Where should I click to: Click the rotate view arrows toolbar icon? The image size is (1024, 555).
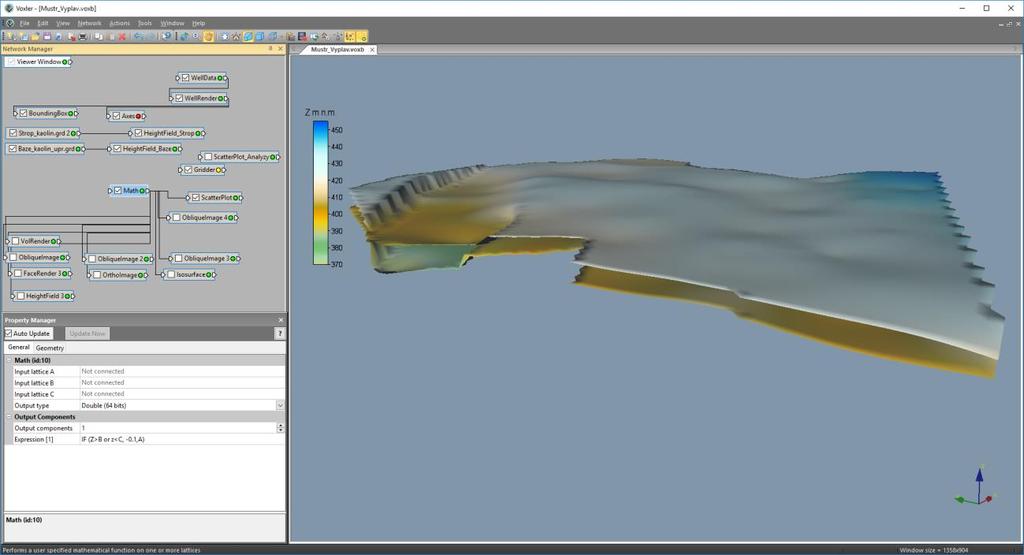coord(184,37)
